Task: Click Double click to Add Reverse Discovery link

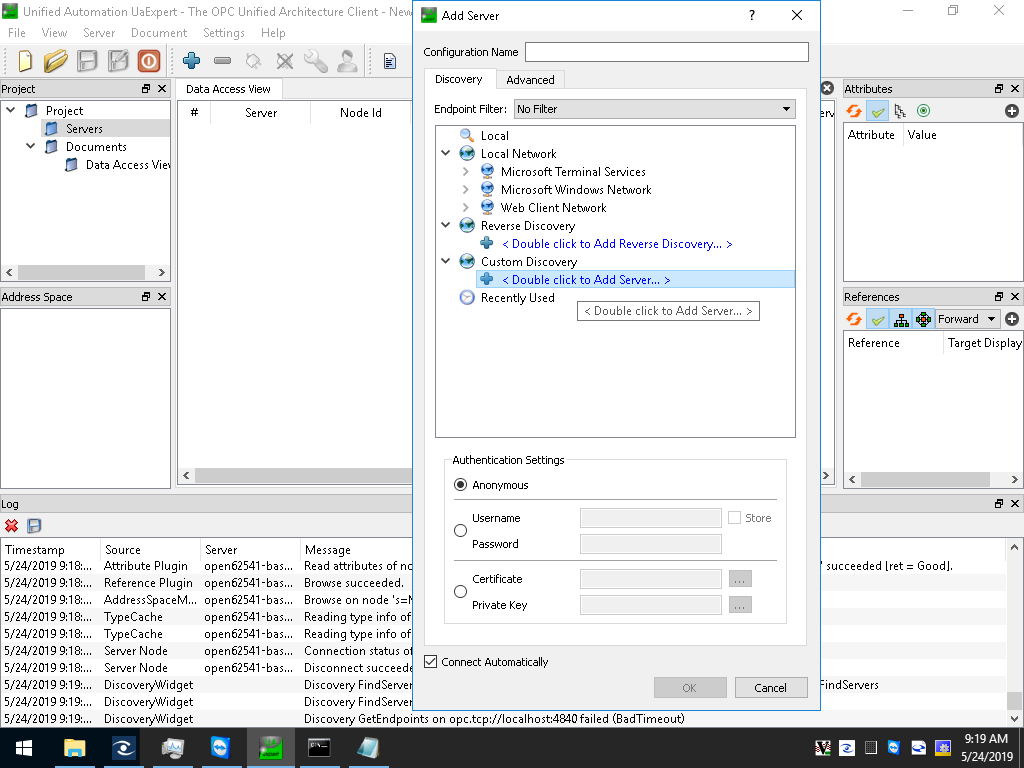Action: pos(617,244)
